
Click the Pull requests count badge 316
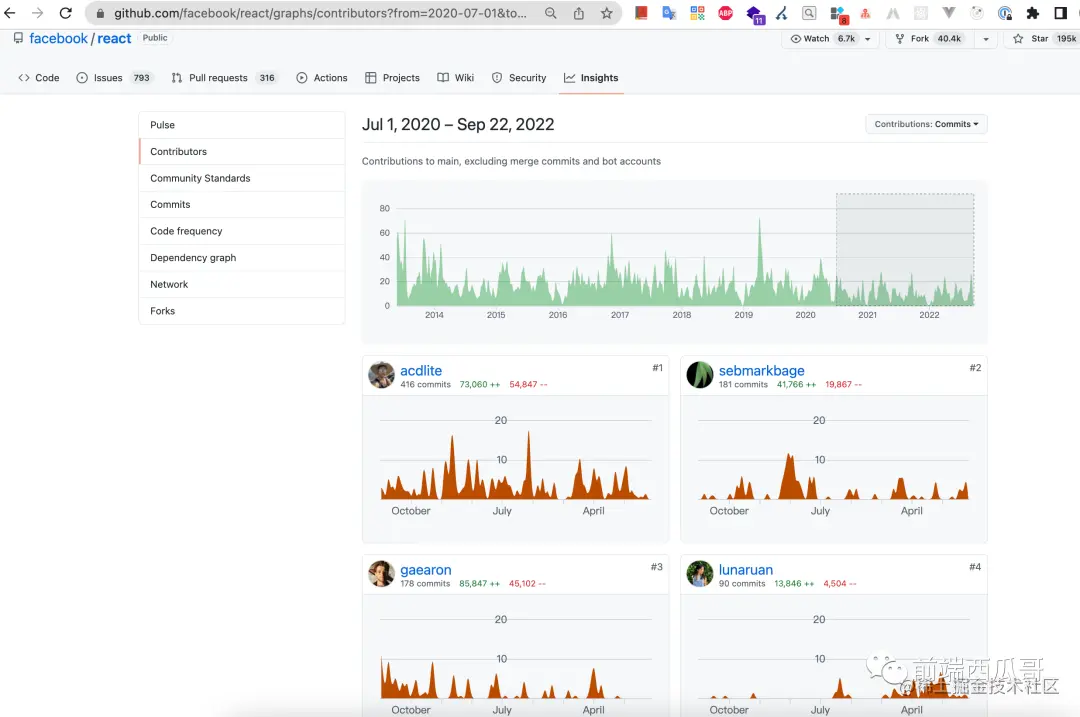coord(267,78)
